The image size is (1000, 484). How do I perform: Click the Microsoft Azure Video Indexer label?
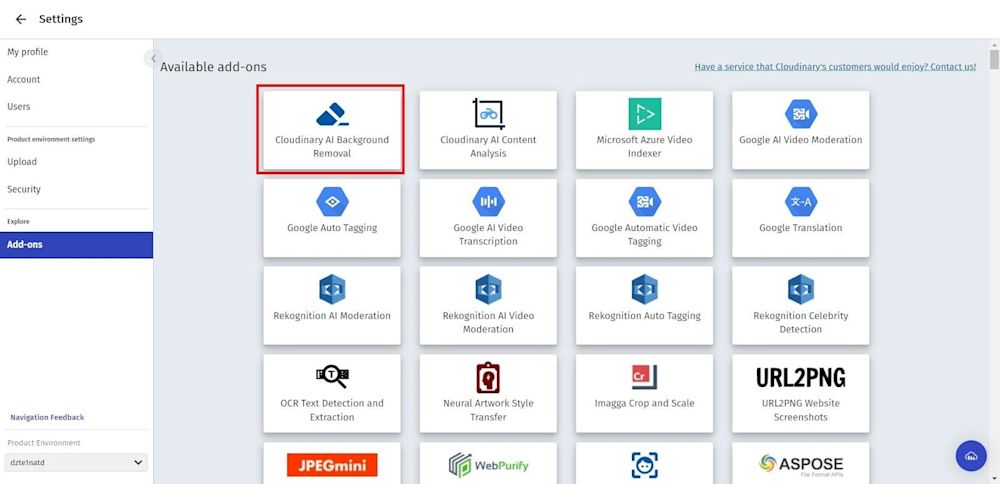click(645, 147)
